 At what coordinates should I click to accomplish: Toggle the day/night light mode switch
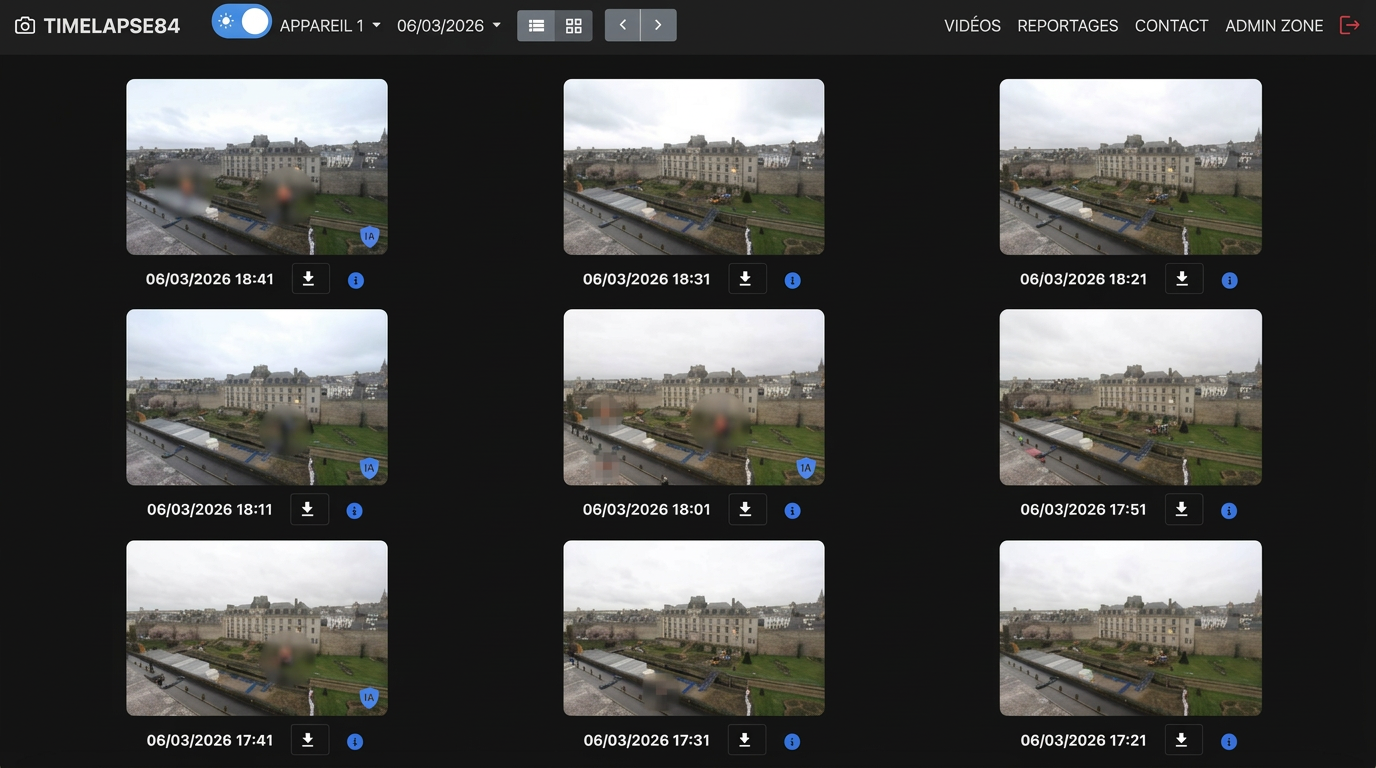[241, 22]
